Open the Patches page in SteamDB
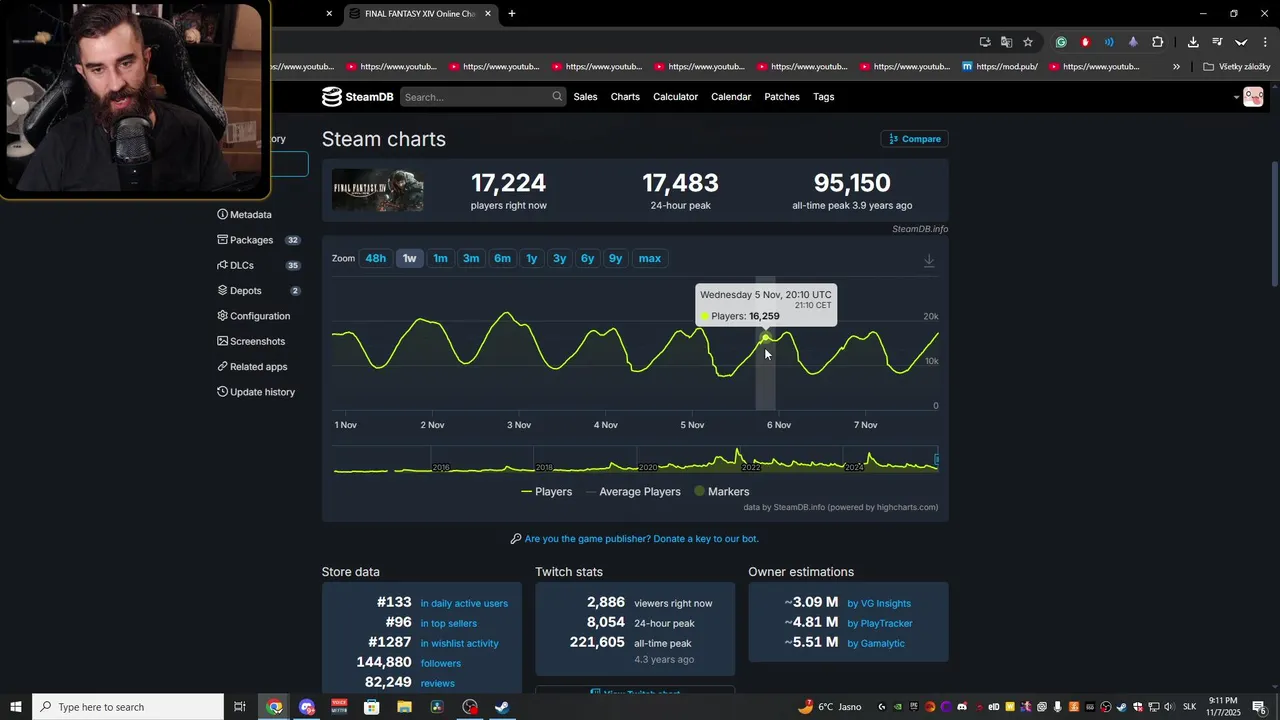Viewport: 1280px width, 720px height. click(782, 97)
